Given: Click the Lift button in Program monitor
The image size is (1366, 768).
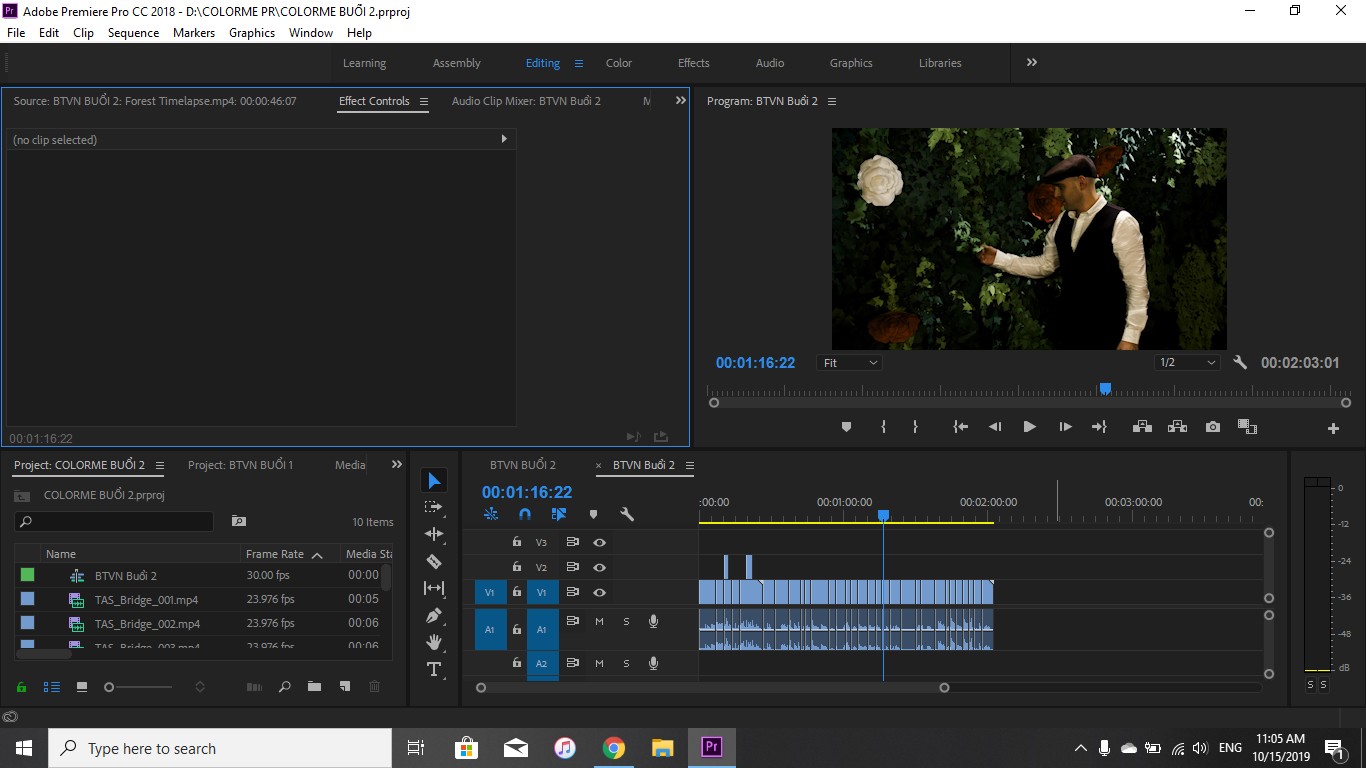Looking at the screenshot, I should tap(1142, 427).
